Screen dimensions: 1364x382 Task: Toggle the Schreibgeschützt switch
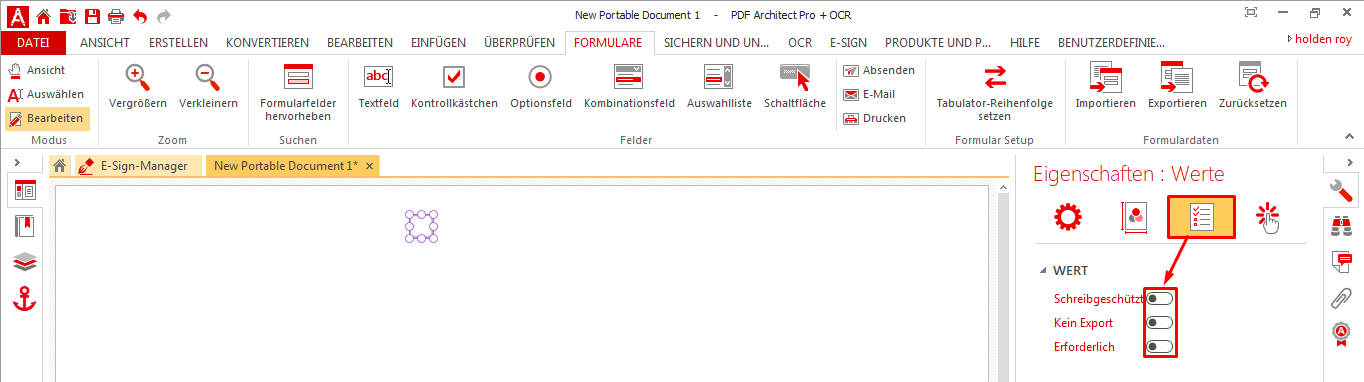1160,298
